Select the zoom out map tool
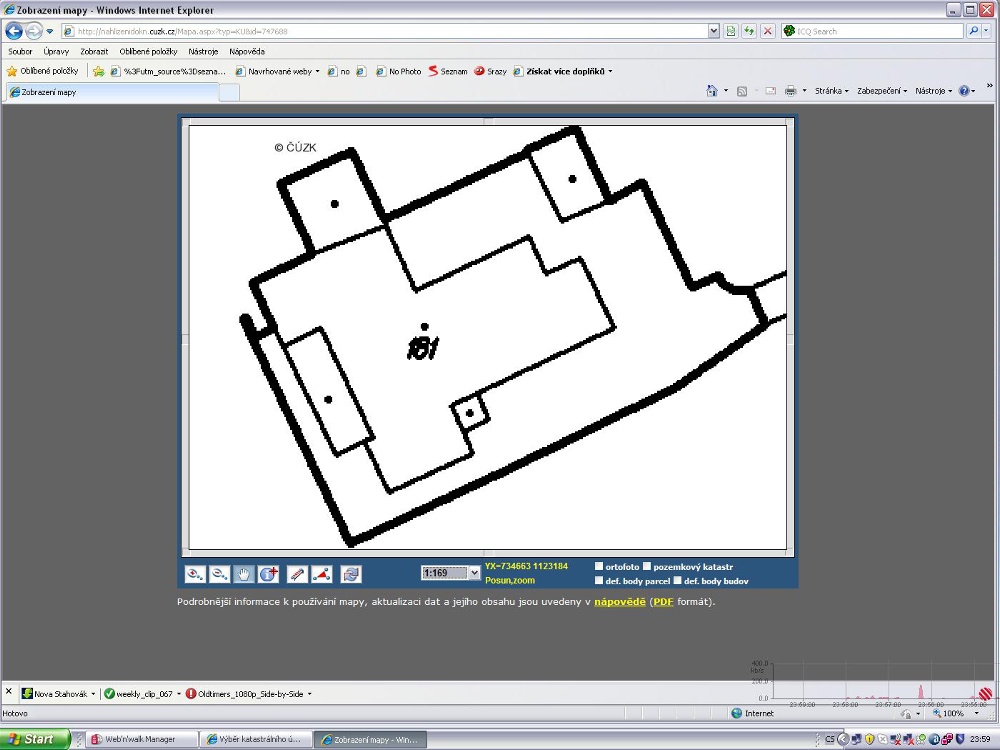Image resolution: width=1000 pixels, height=750 pixels. 219,574
